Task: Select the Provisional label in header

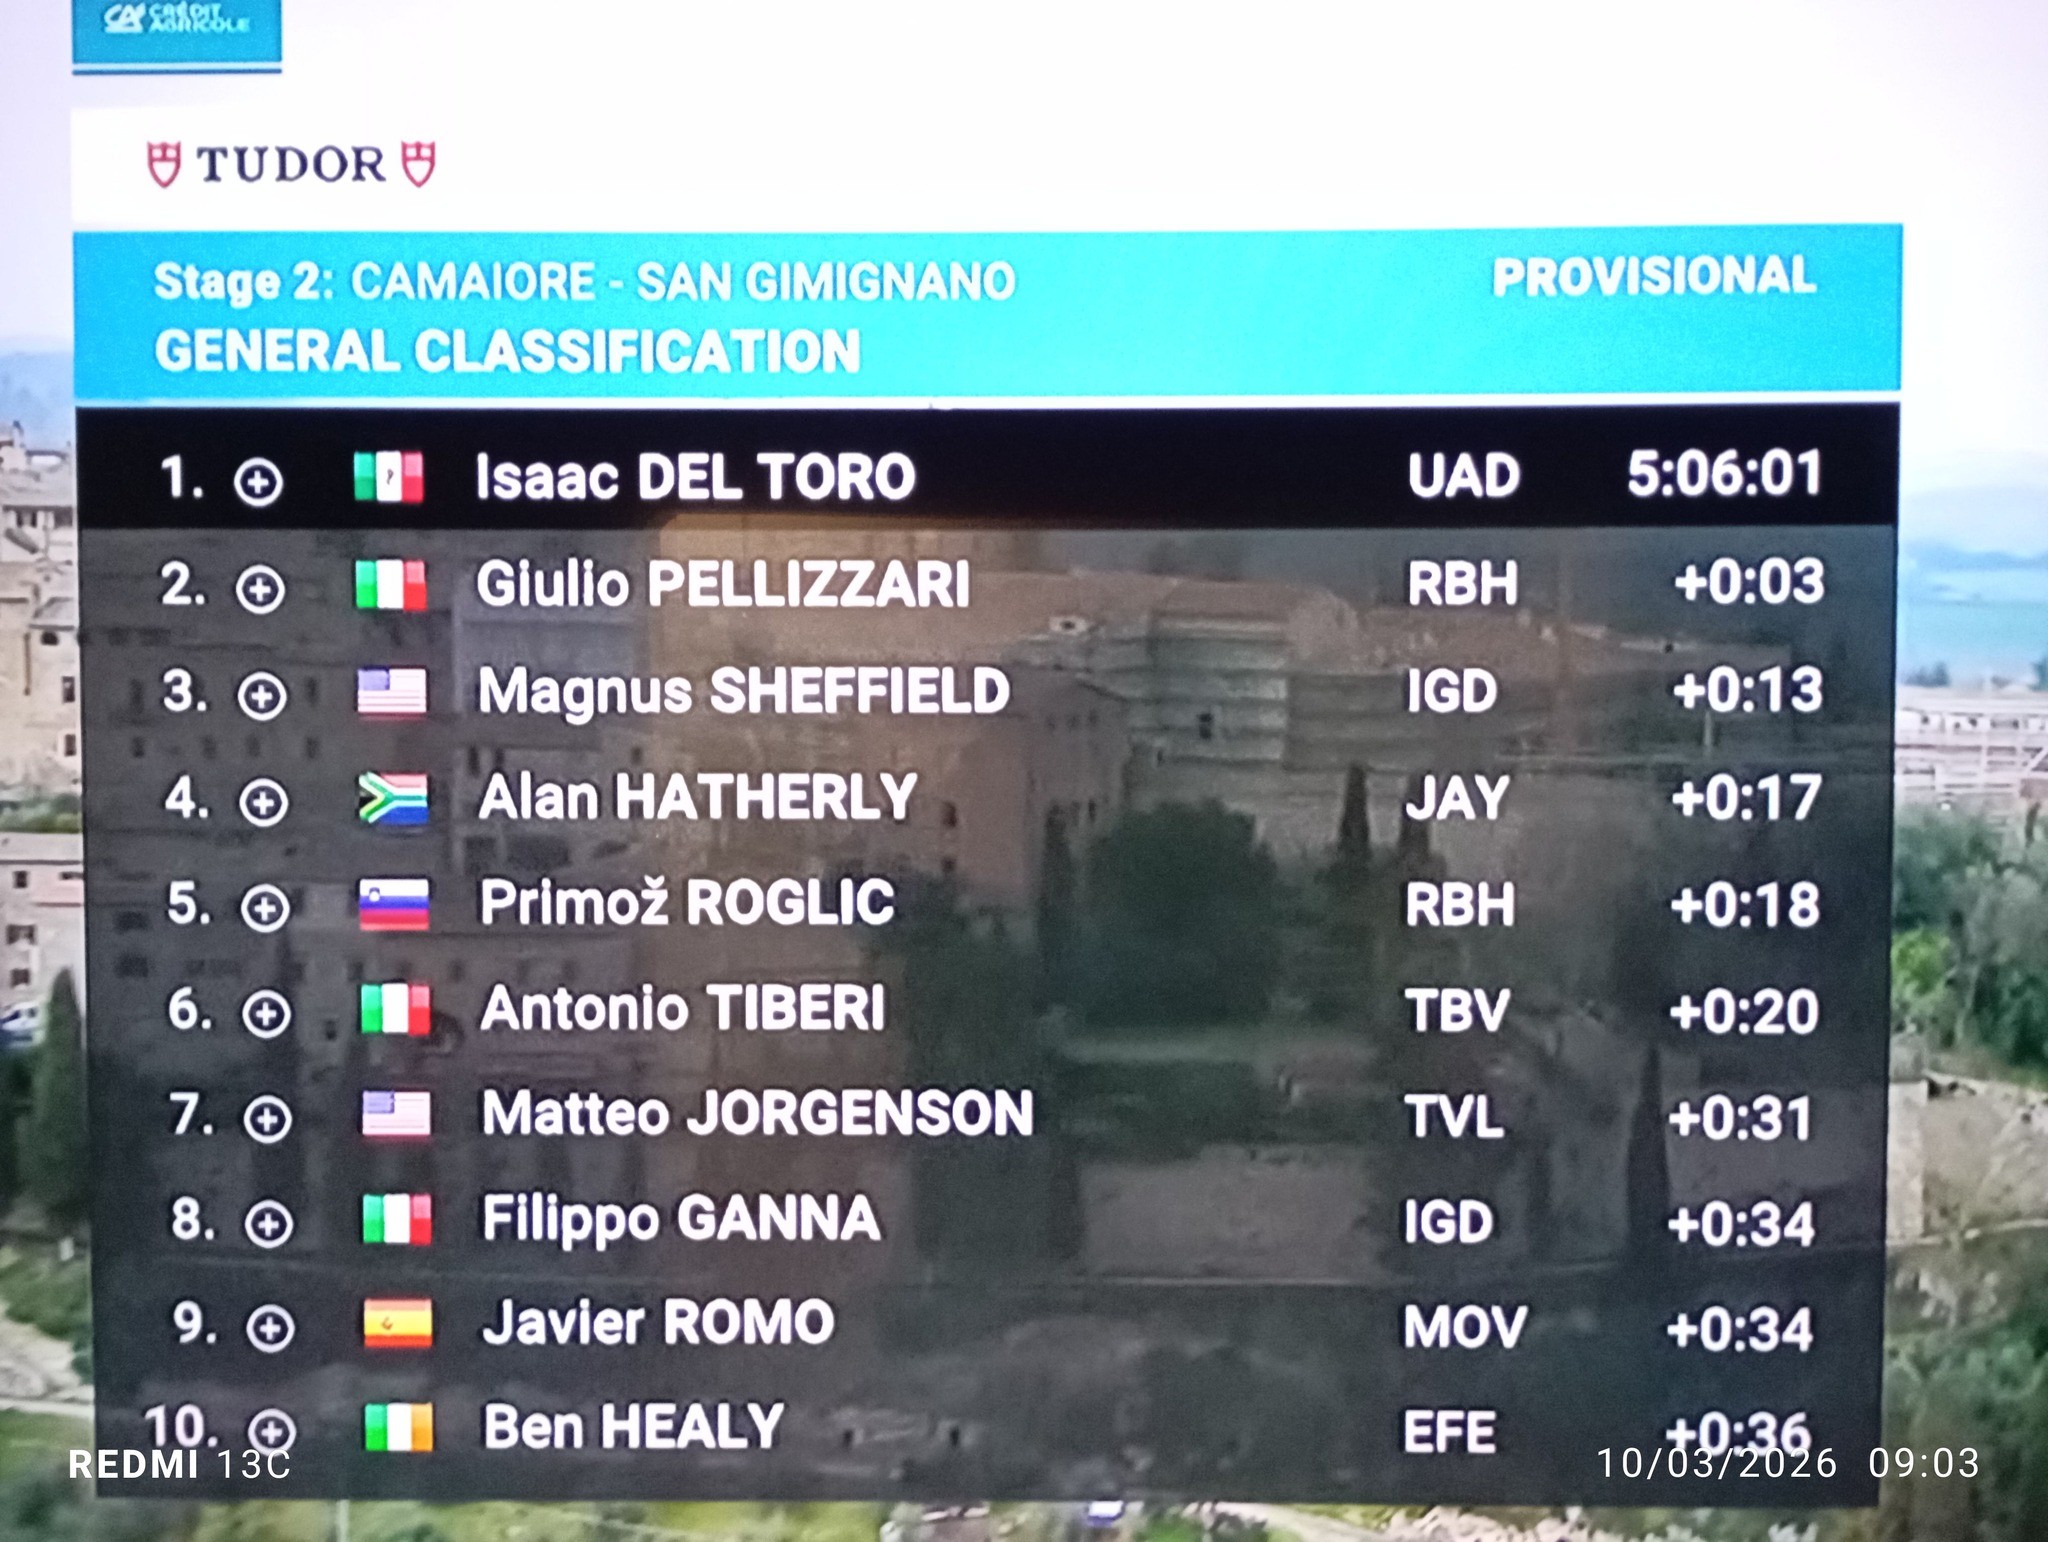Action: pos(1653,277)
